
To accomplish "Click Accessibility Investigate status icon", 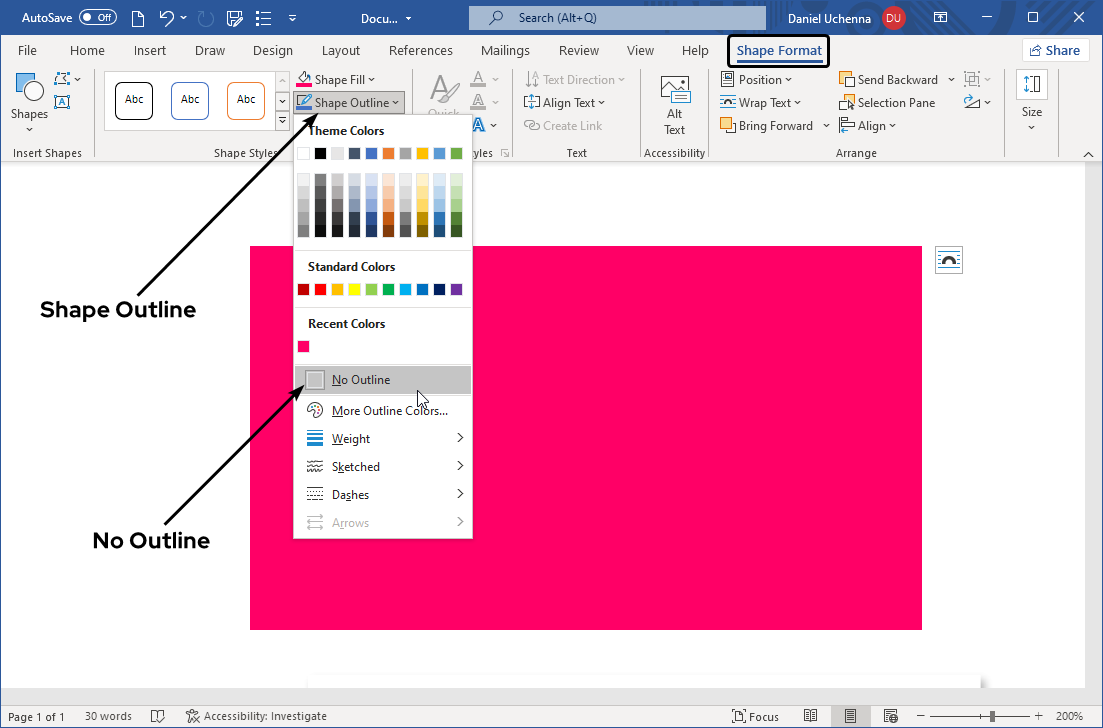I will click(x=192, y=716).
